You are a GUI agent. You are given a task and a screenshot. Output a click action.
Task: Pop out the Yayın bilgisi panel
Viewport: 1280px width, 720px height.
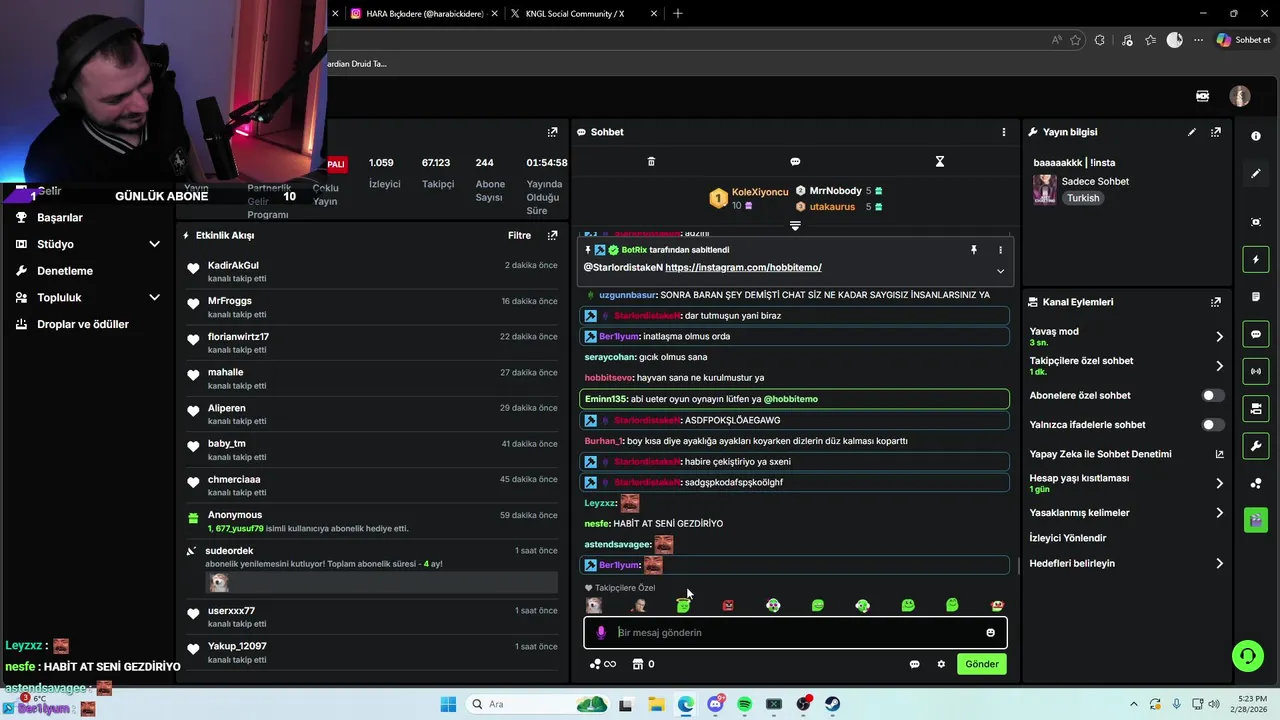pos(1216,132)
